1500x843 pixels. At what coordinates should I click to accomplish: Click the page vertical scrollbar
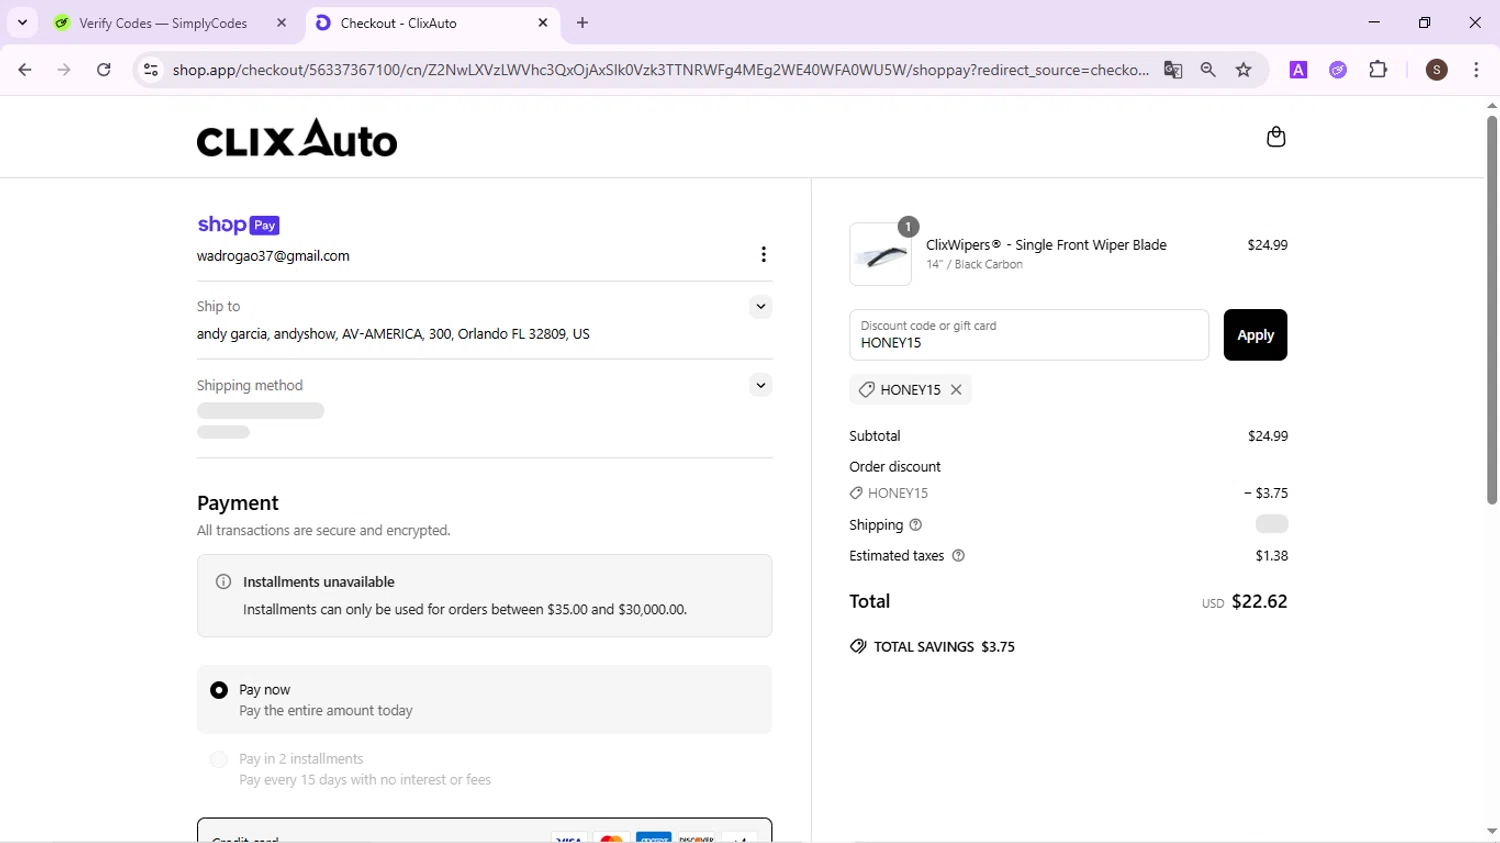click(1491, 310)
